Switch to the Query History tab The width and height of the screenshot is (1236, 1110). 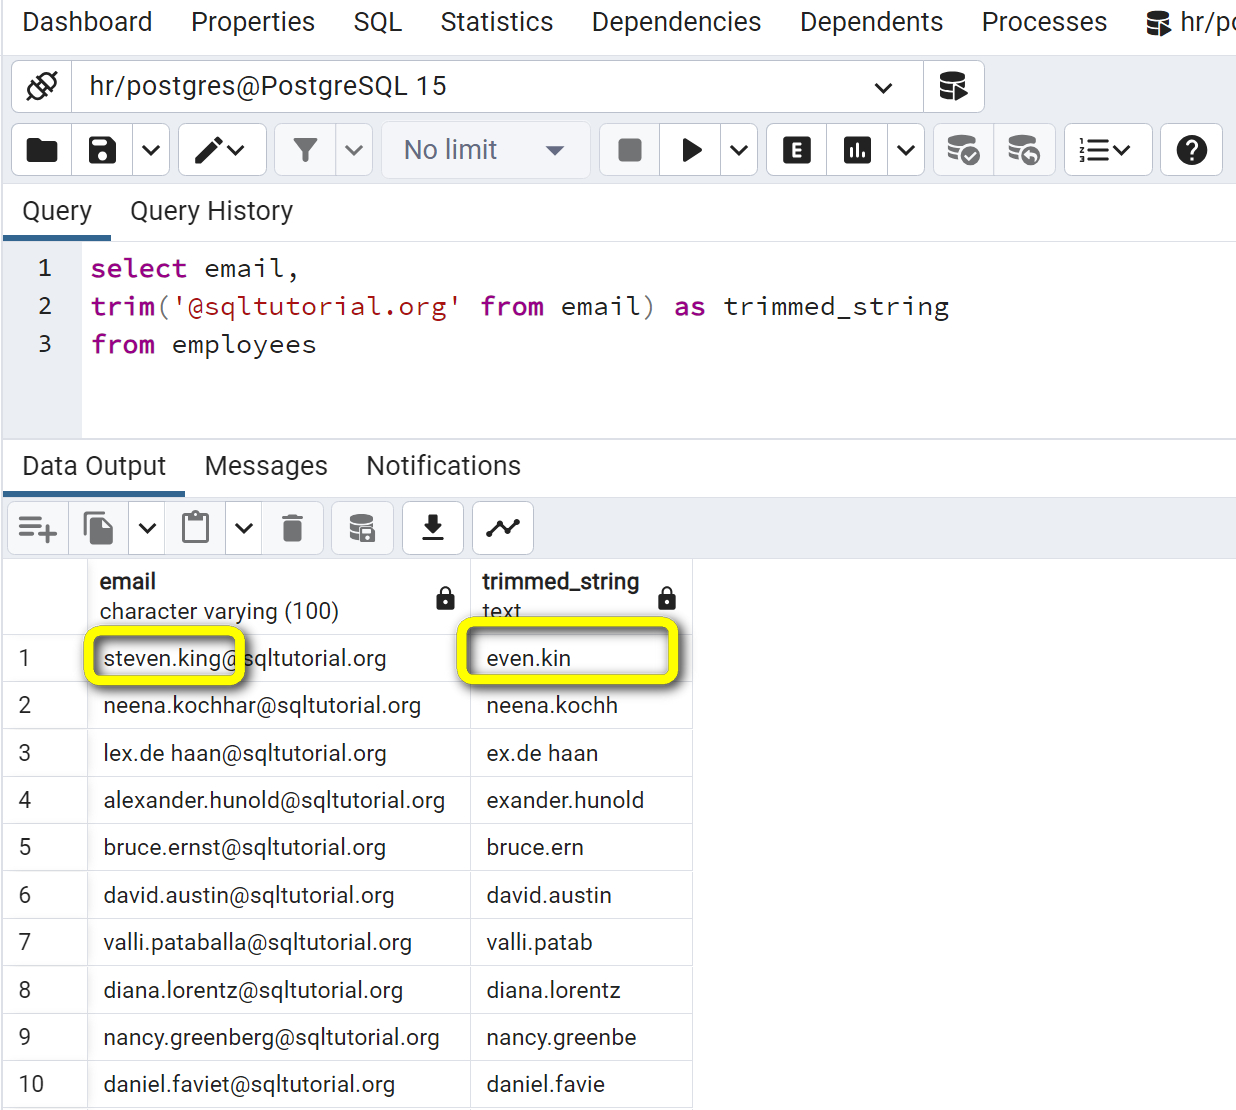pyautogui.click(x=211, y=211)
